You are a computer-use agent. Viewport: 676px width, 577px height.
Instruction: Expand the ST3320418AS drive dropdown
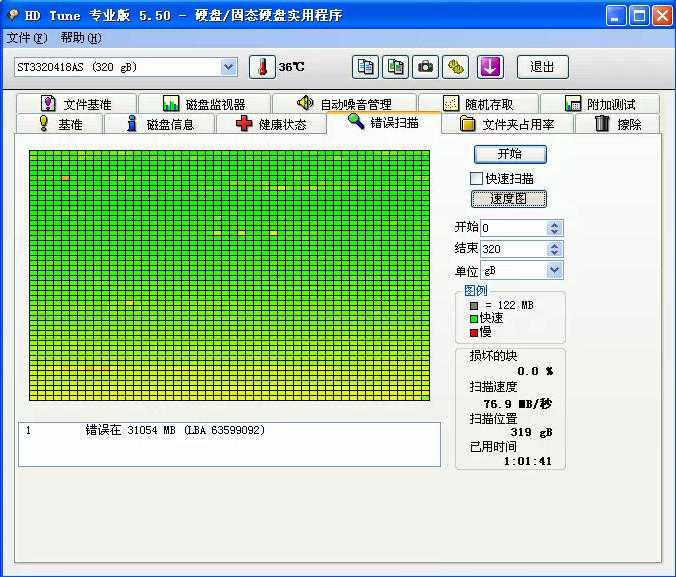point(228,67)
